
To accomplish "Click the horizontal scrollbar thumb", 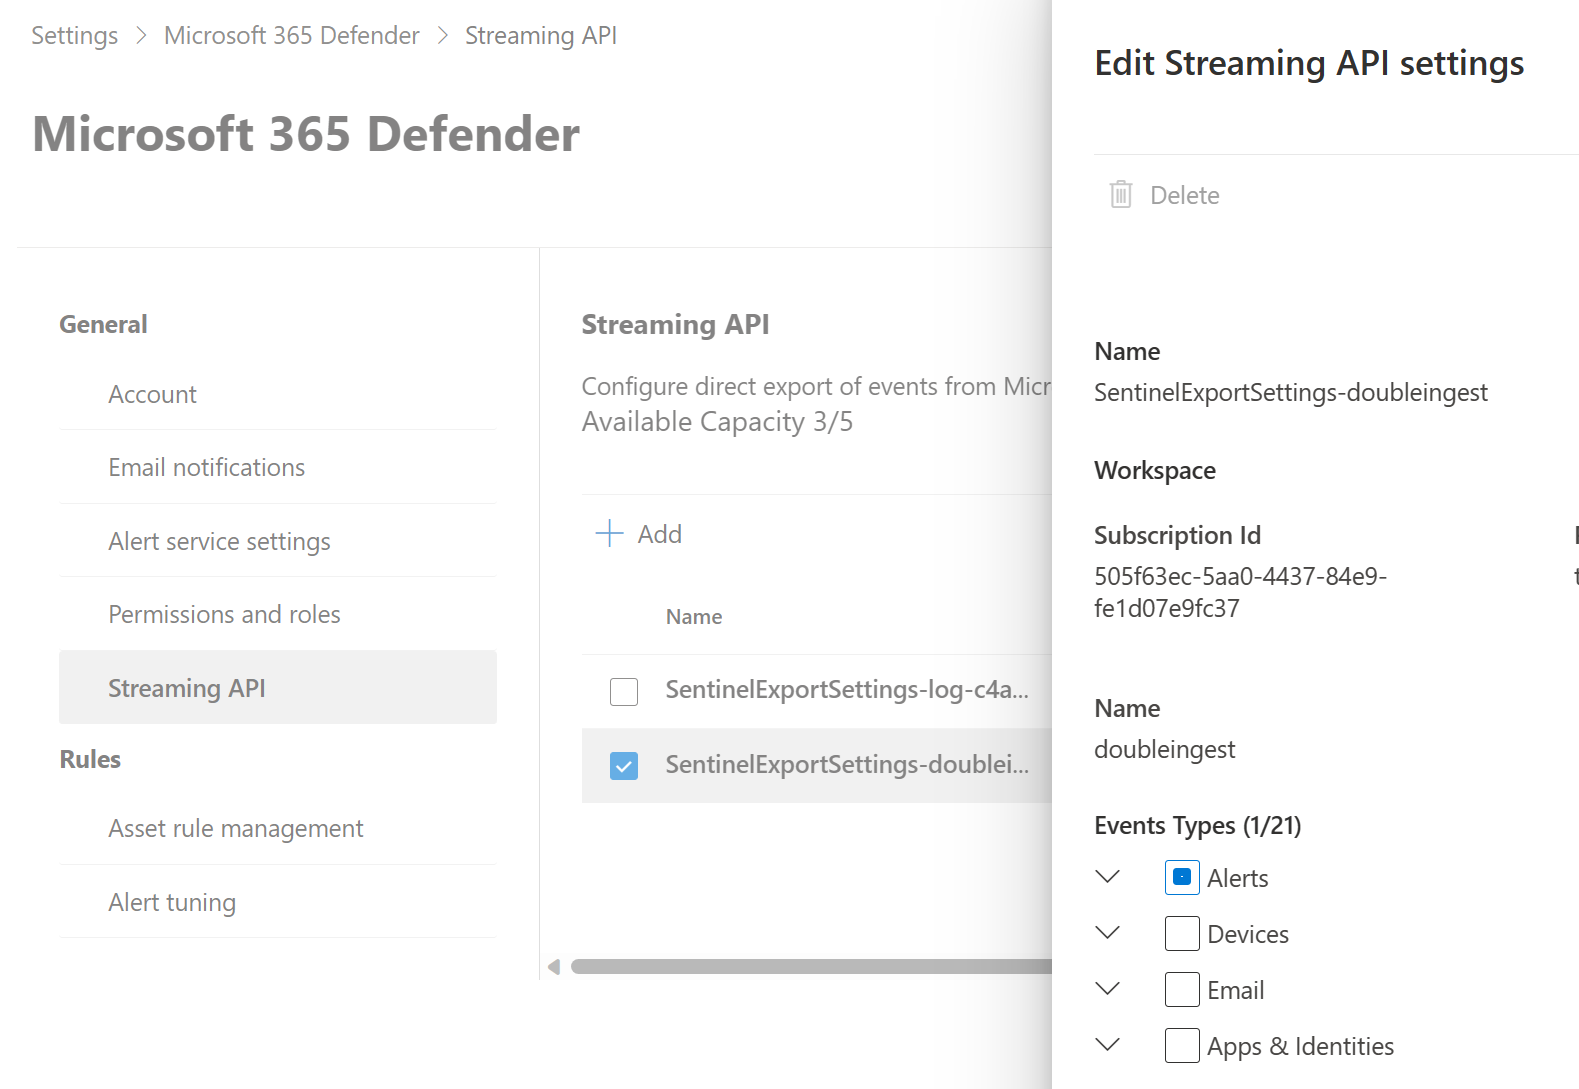I will 811,966.
